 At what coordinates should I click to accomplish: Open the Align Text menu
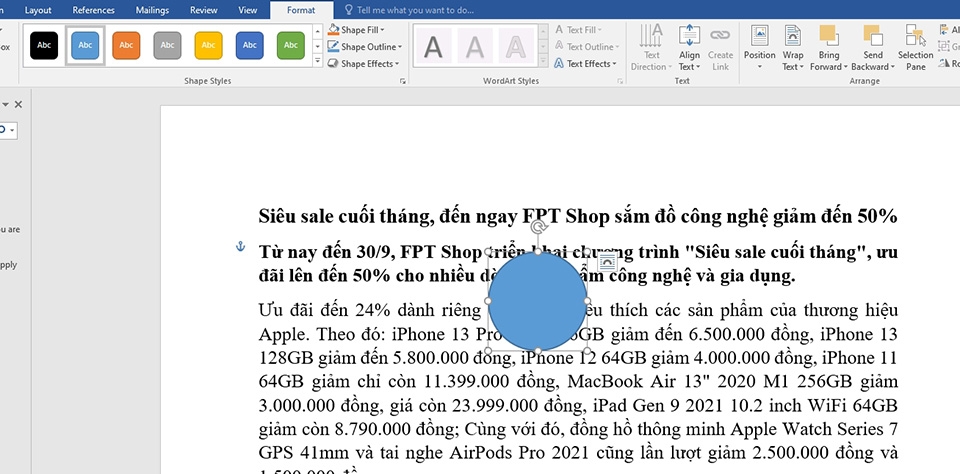coord(689,48)
